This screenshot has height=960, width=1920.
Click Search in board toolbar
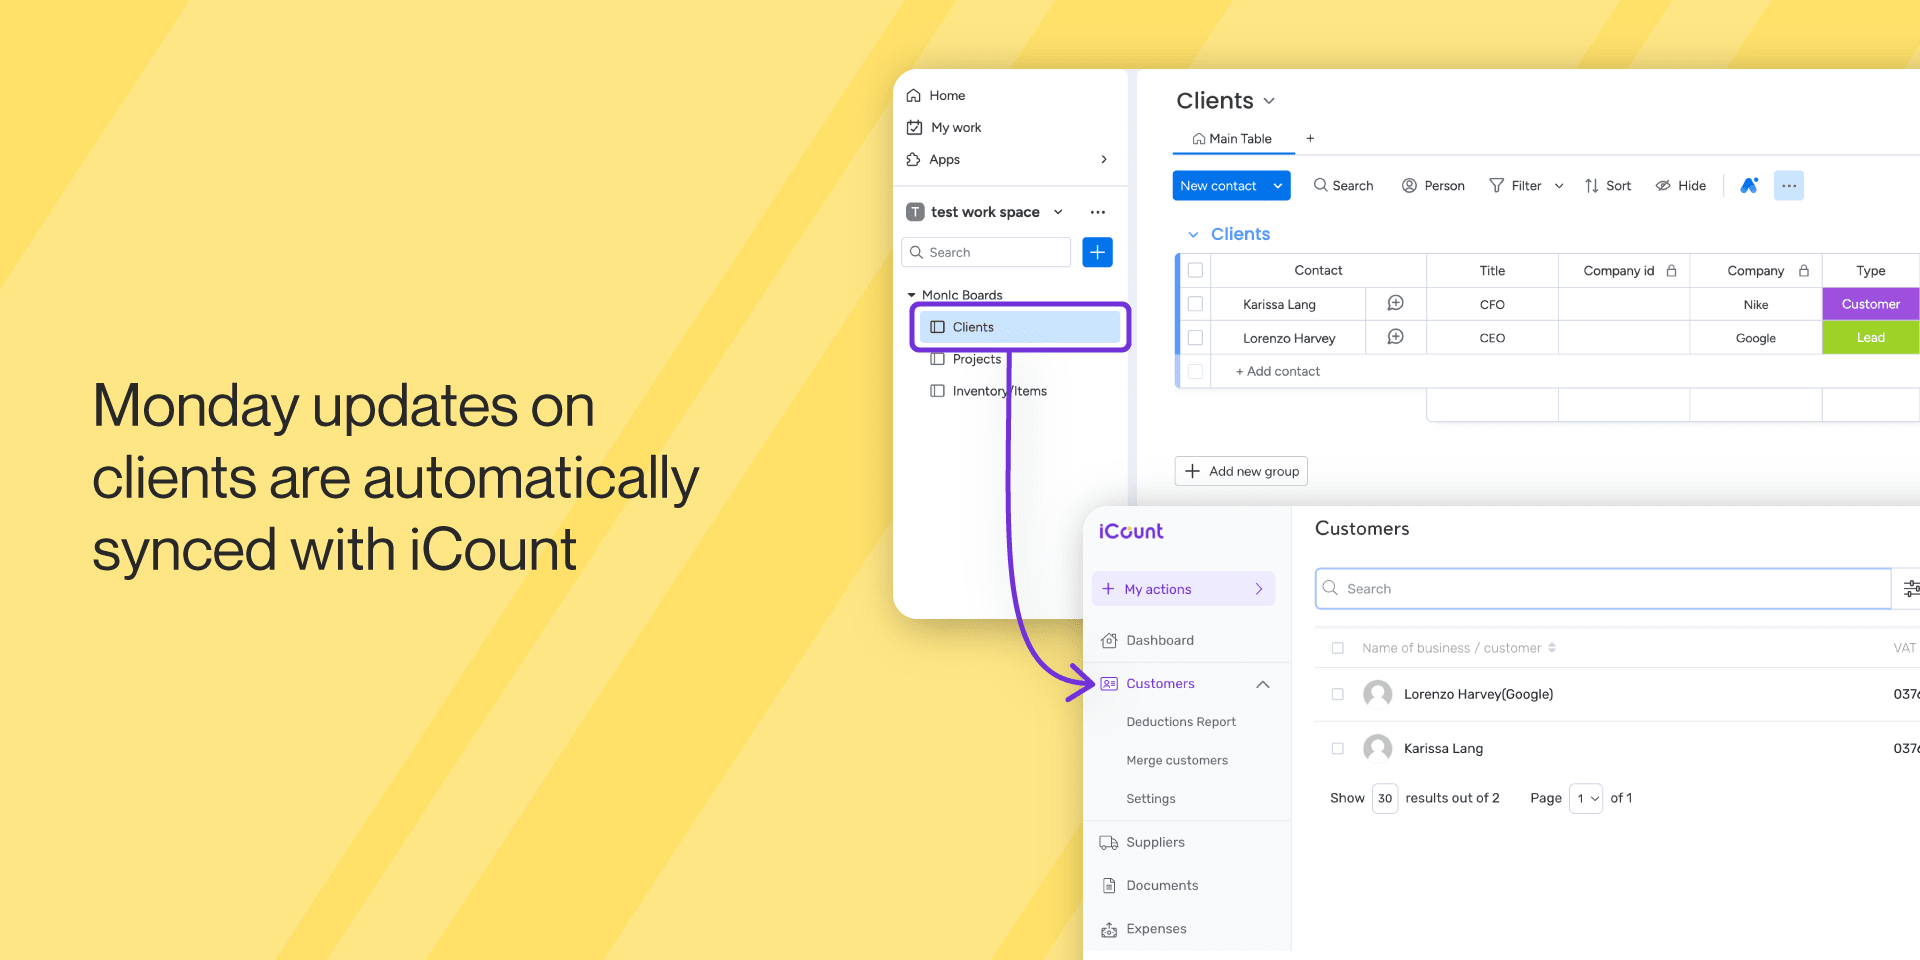pos(1343,186)
